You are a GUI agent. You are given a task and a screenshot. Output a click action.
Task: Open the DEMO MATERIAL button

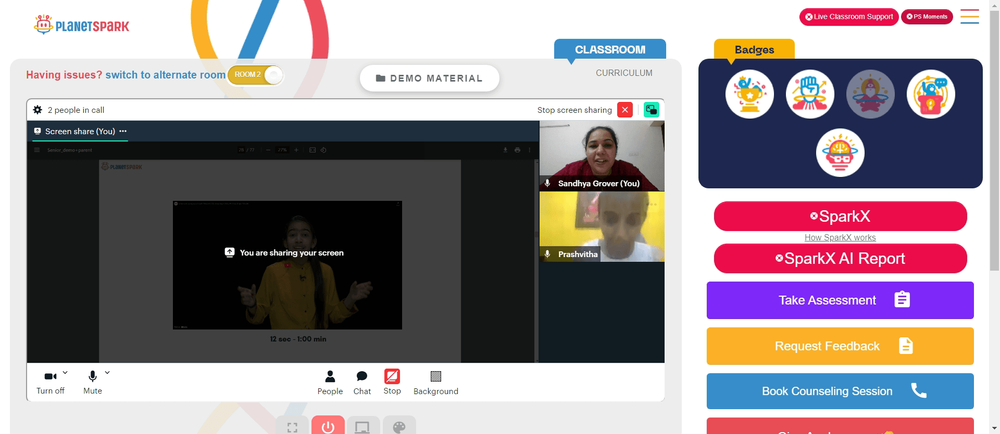[429, 78]
